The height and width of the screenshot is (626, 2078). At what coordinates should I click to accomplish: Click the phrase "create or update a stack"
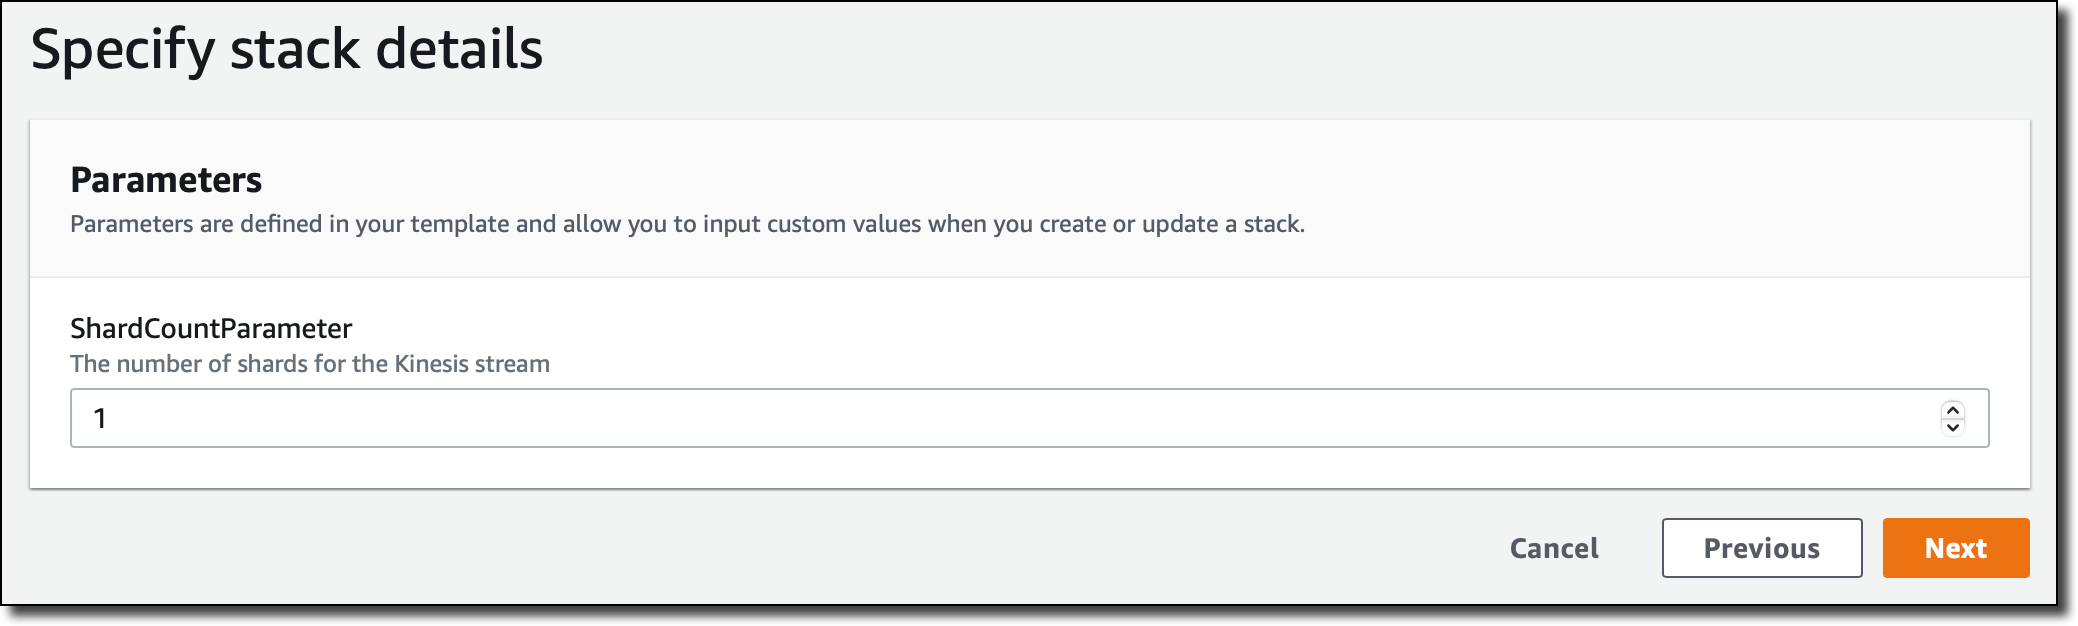pyautogui.click(x=1171, y=224)
